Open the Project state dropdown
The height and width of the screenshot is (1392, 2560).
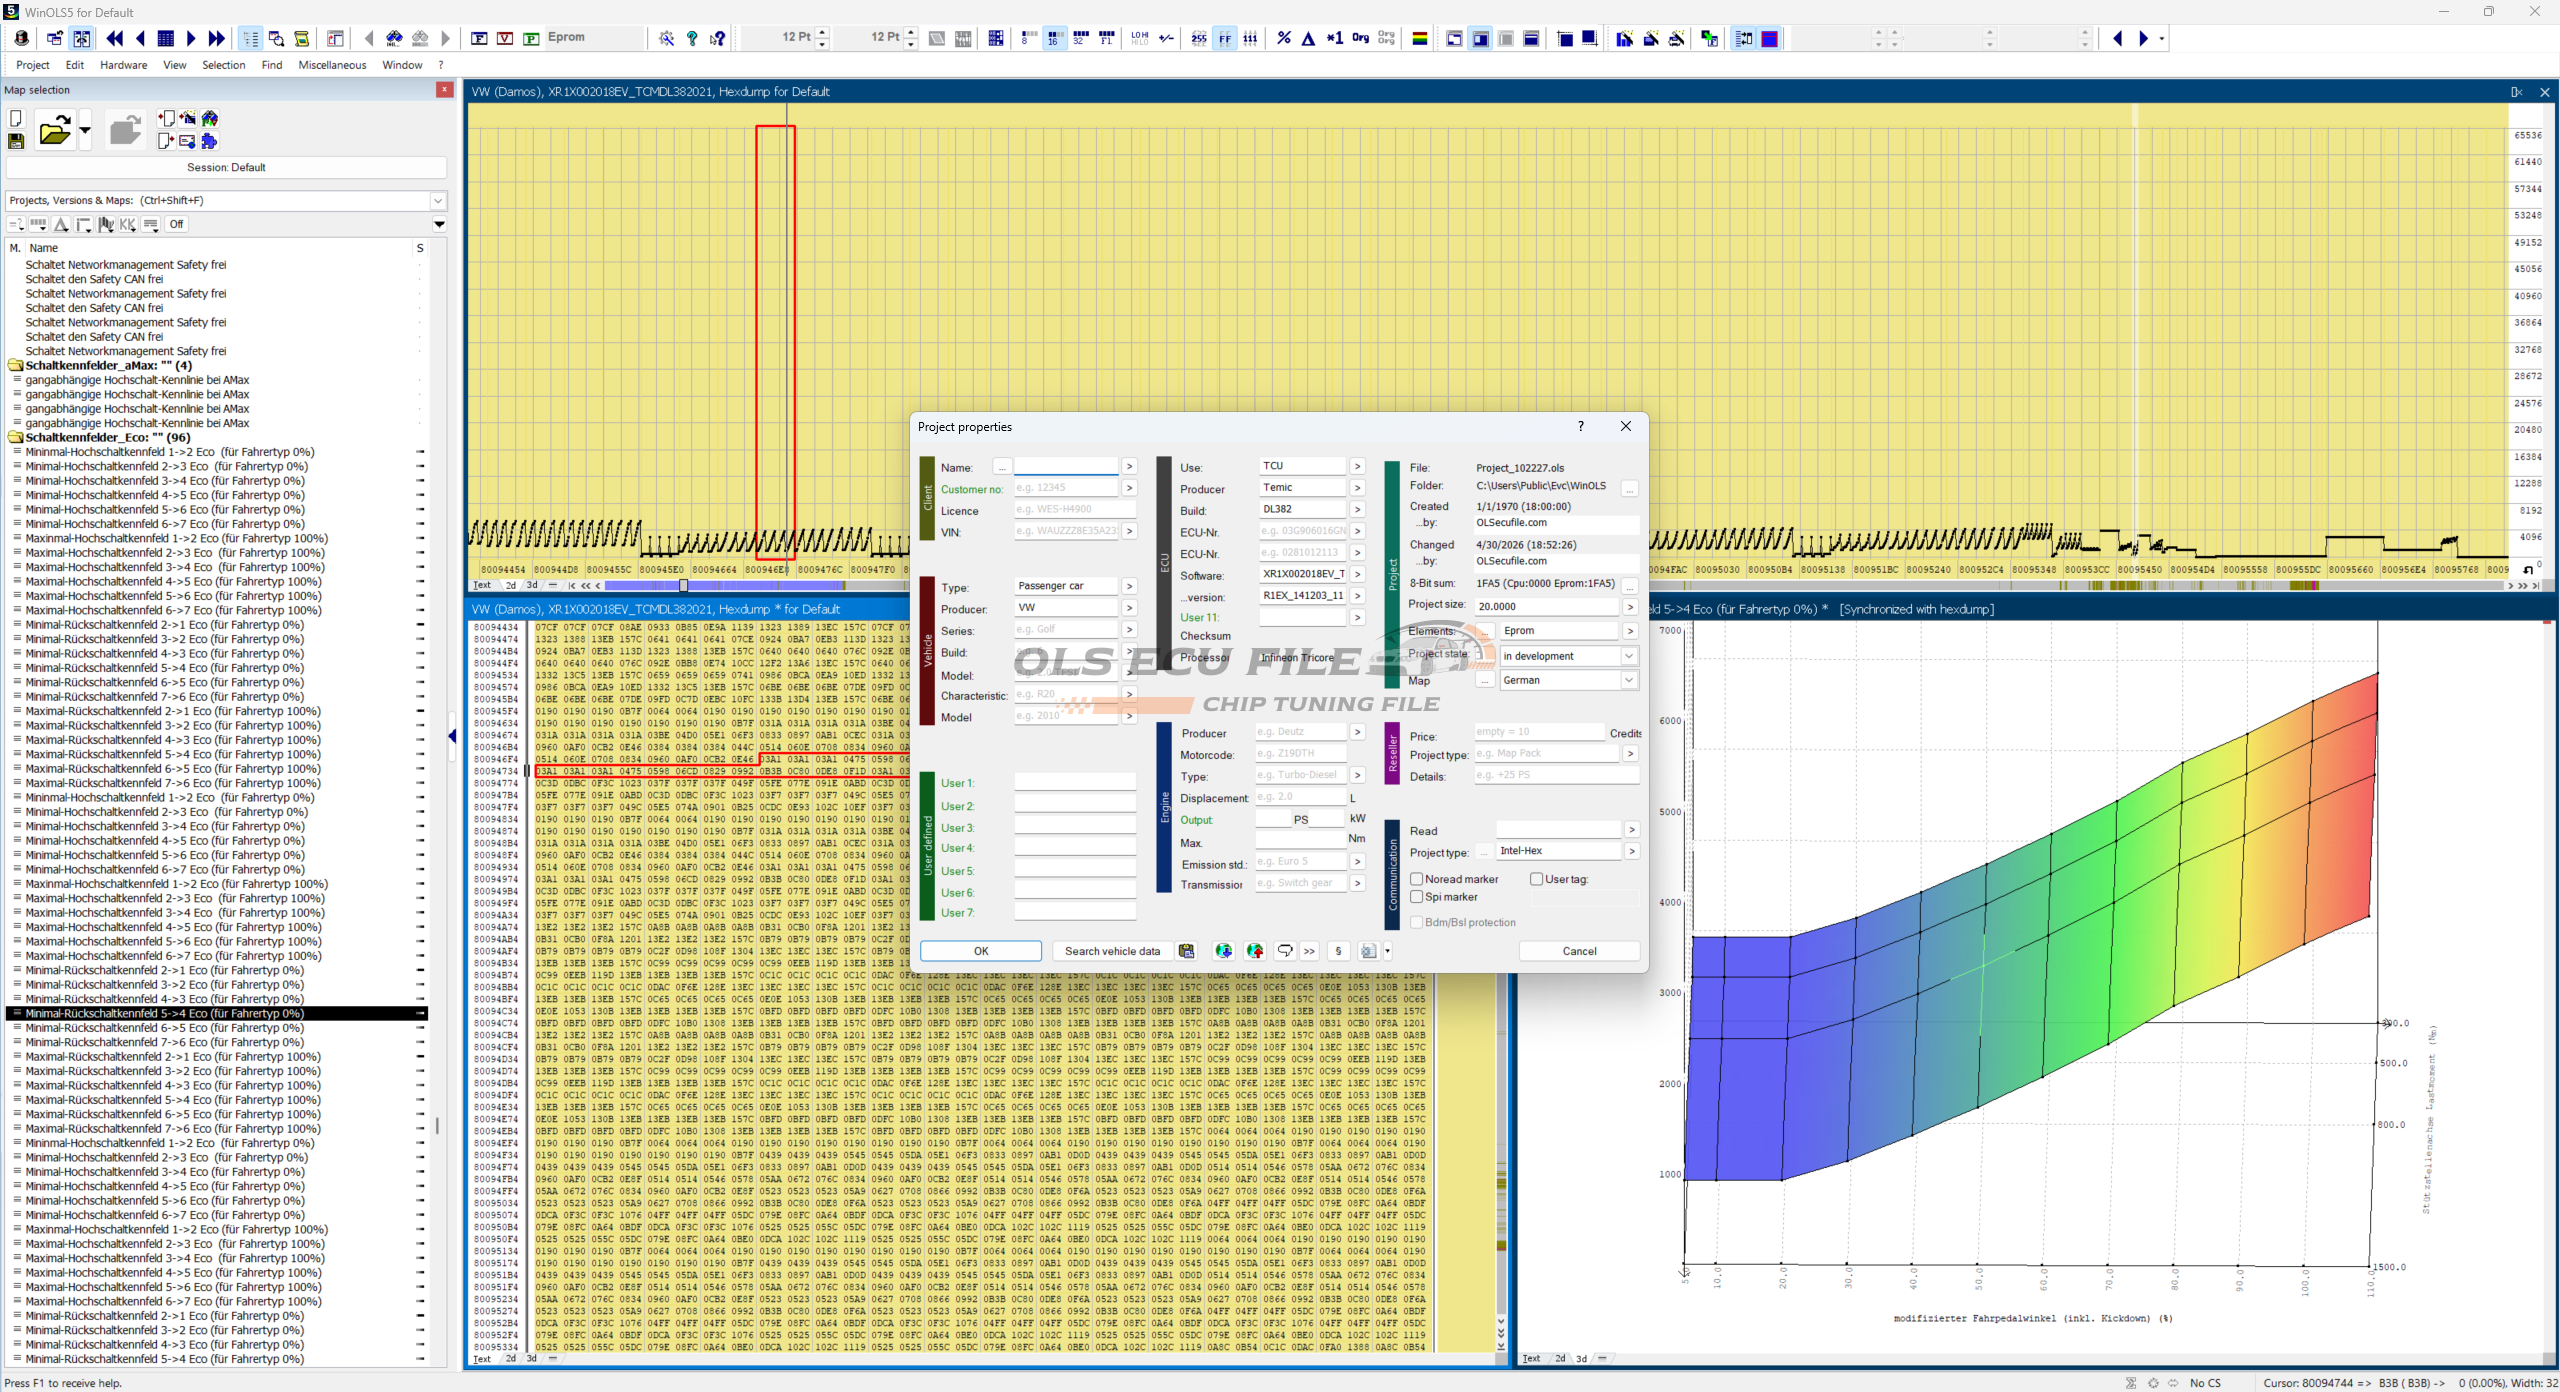[x=1629, y=656]
